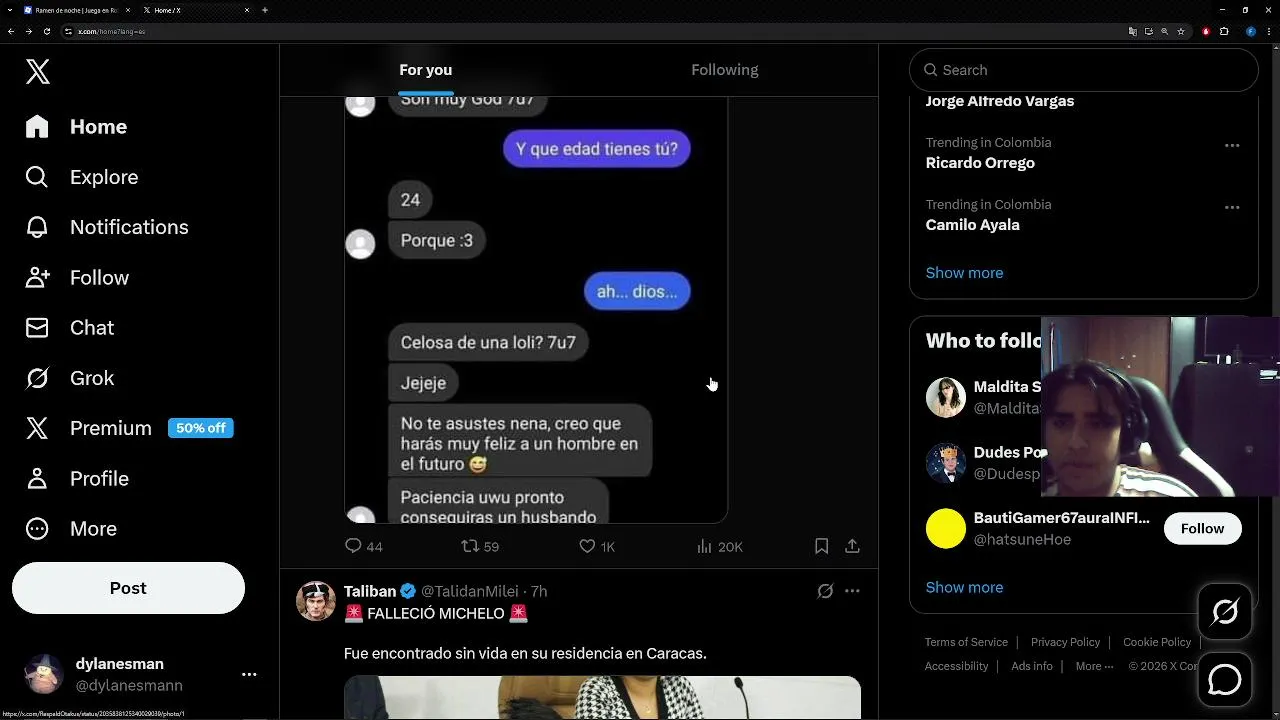Viewport: 1280px width, 720px height.
Task: Click the X logo in the sidebar
Action: coord(38,71)
